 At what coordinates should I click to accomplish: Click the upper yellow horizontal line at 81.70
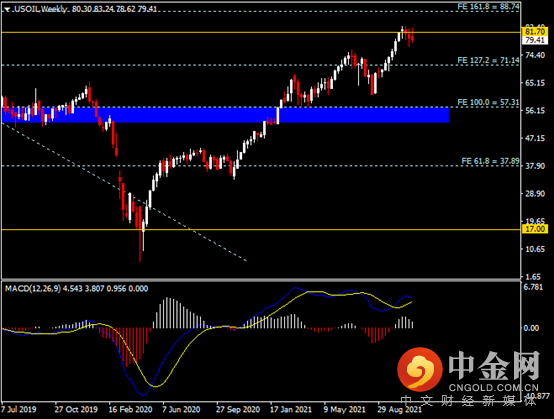tap(261, 32)
